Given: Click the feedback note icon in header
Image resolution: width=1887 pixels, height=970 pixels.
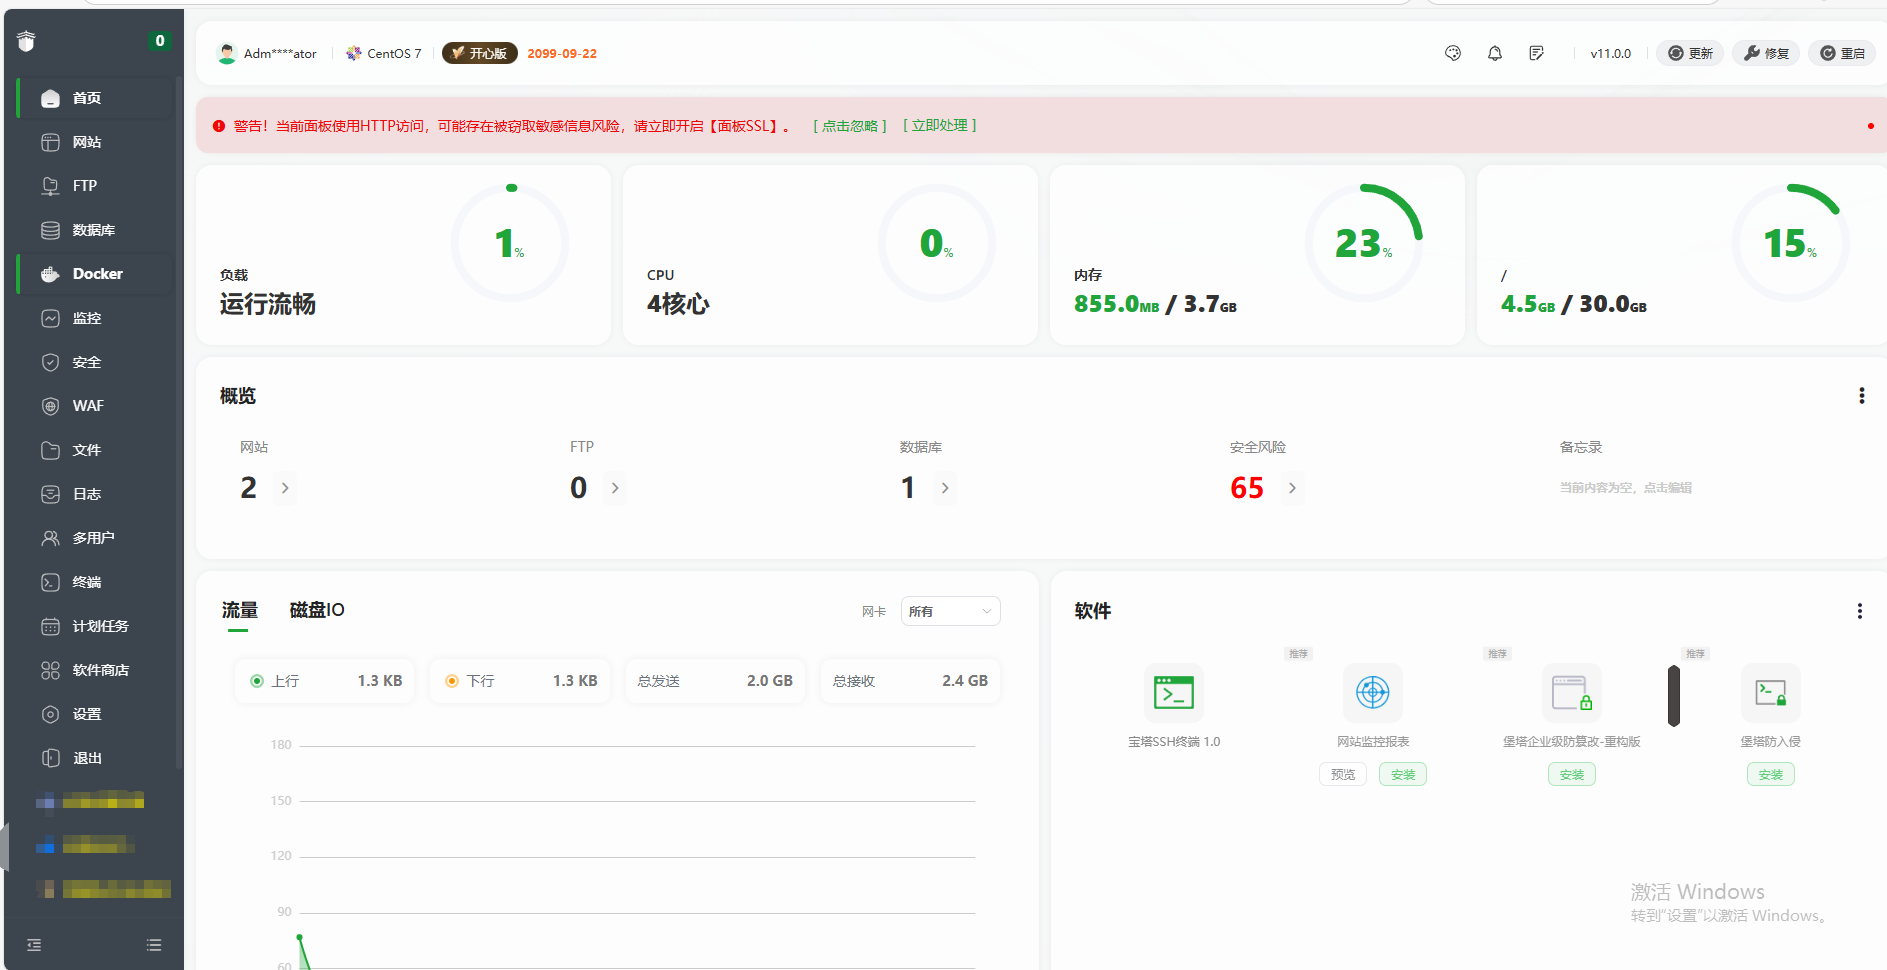Looking at the screenshot, I should [x=1536, y=54].
